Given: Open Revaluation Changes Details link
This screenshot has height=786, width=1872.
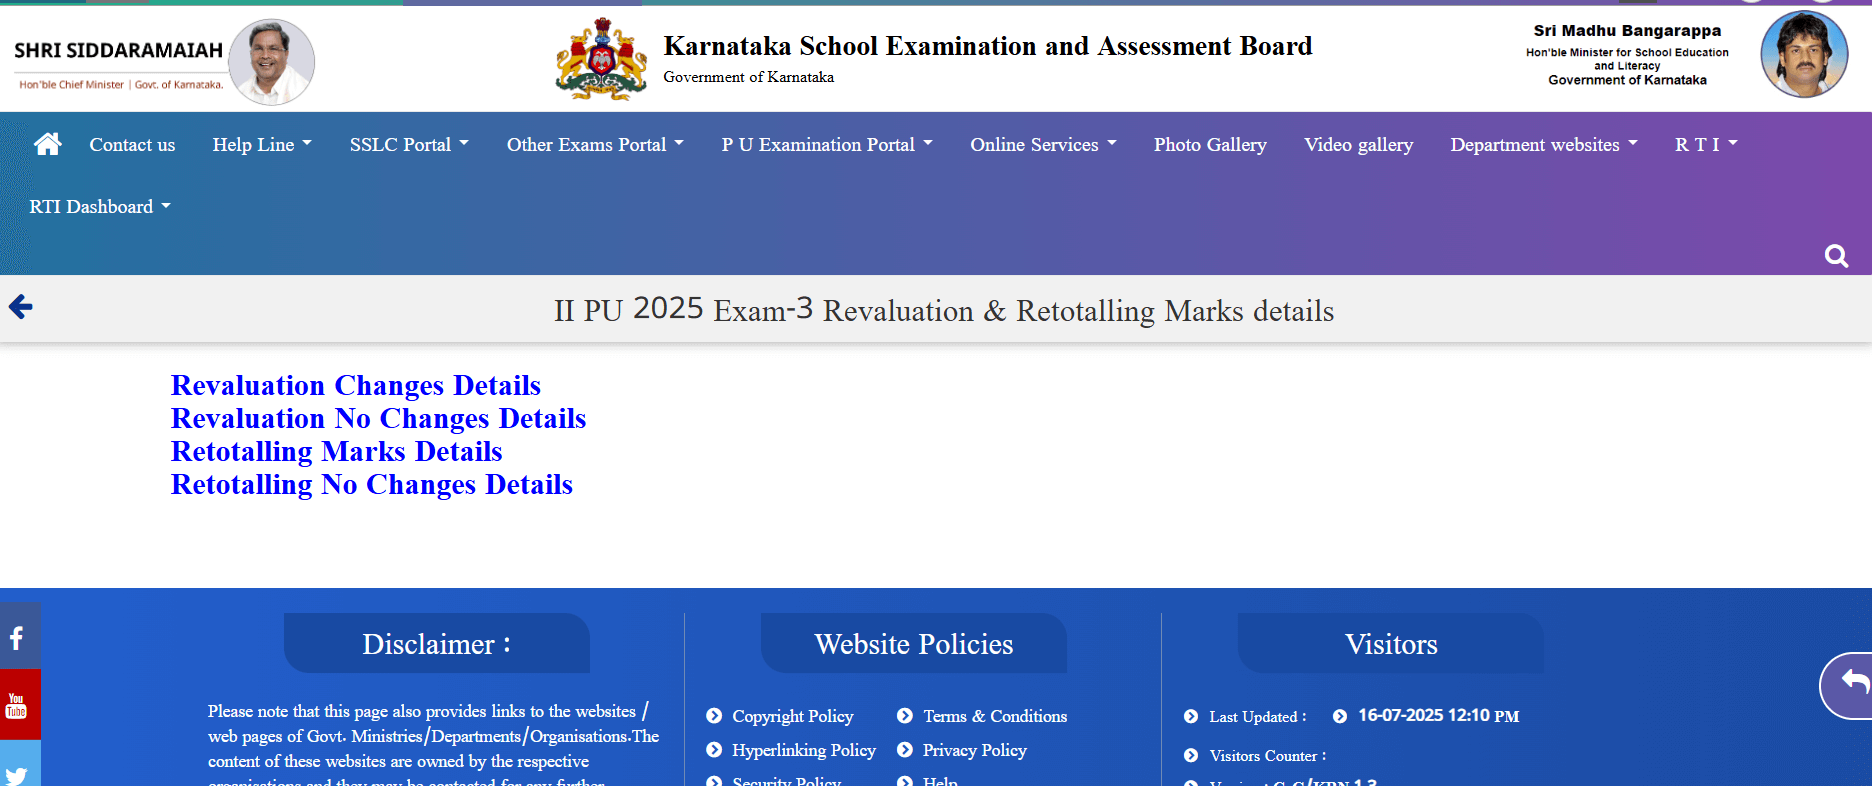Looking at the screenshot, I should tap(356, 385).
